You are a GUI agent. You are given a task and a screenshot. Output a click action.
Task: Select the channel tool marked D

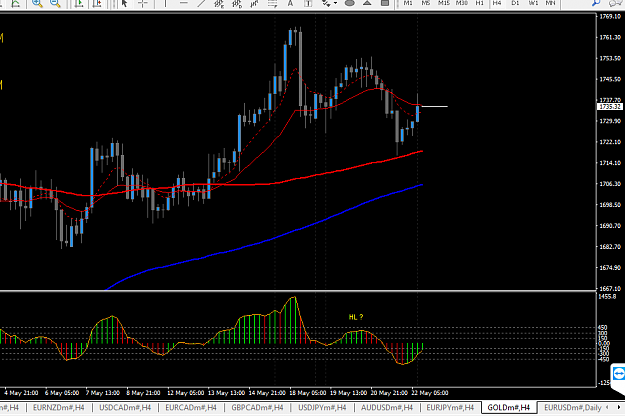237,4
